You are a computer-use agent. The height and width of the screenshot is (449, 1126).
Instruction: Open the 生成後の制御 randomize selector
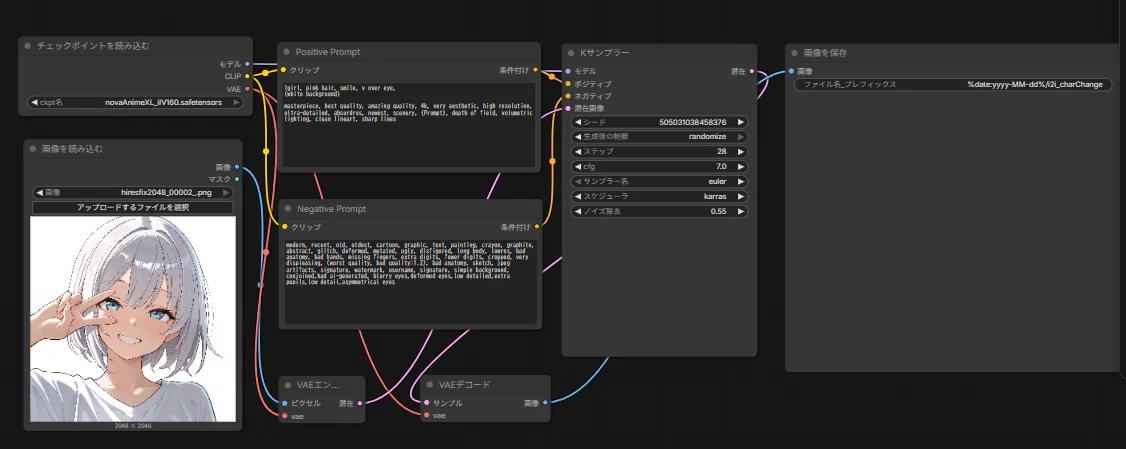[659, 136]
